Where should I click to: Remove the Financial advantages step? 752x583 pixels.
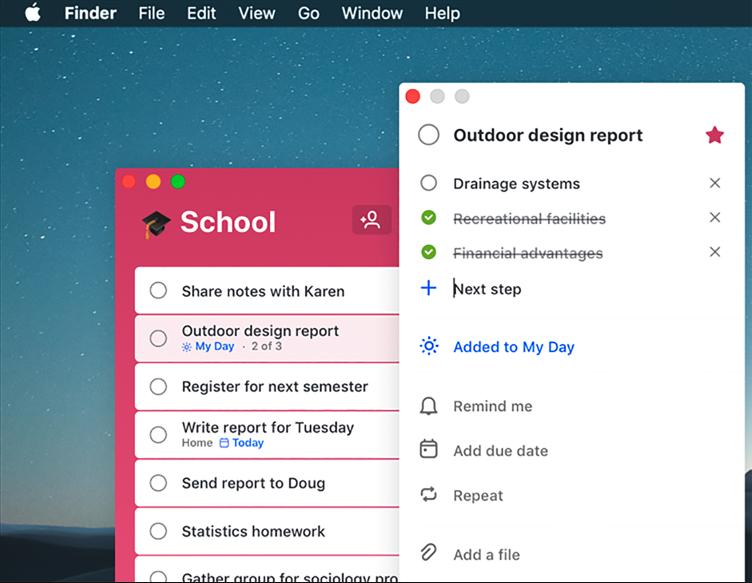[715, 252]
